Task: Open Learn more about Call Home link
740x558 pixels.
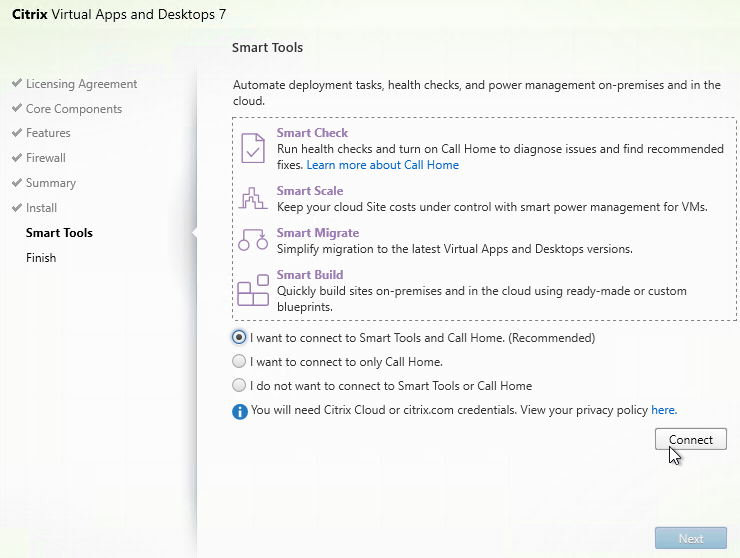Action: [383, 165]
